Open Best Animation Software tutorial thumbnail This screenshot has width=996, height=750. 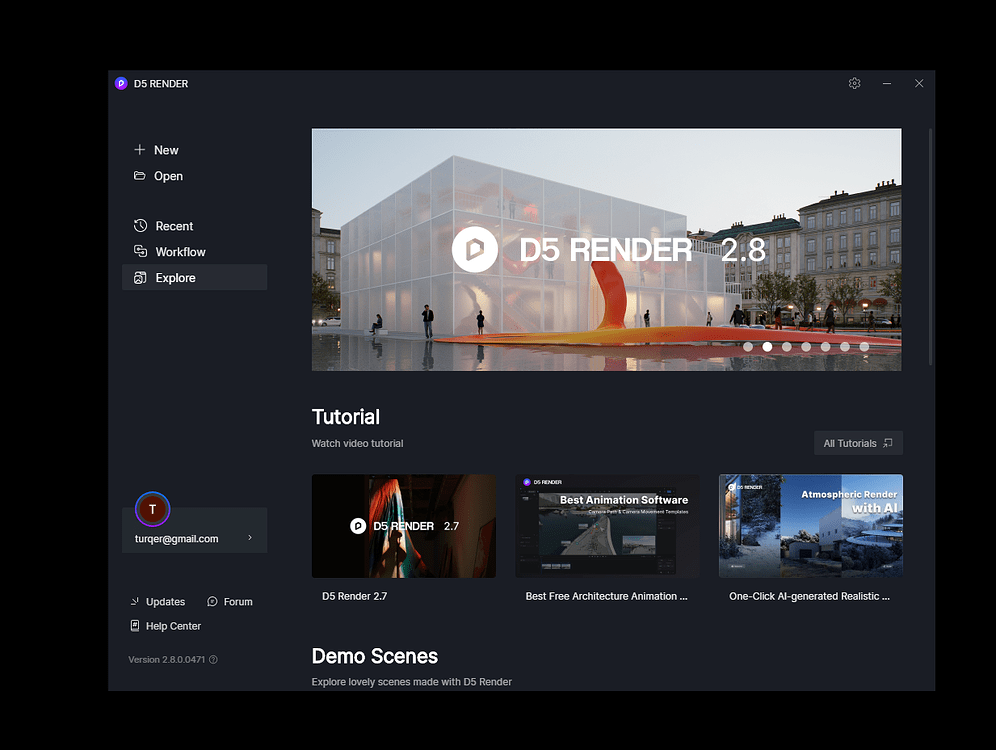[607, 526]
